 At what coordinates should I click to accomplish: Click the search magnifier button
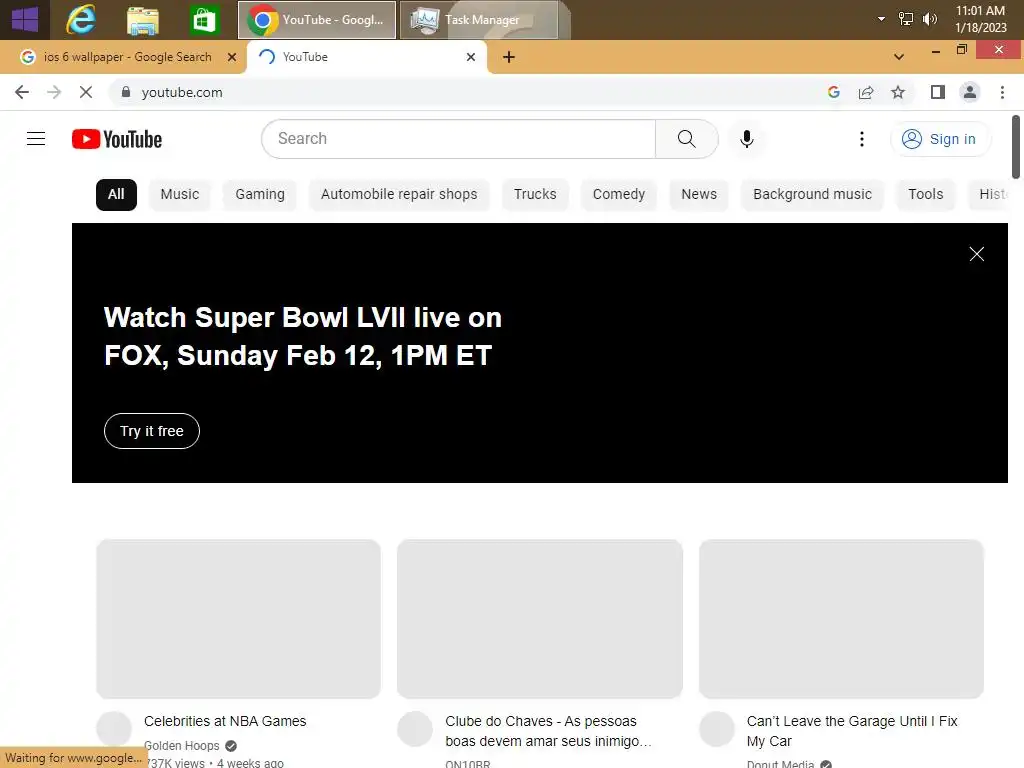(686, 138)
